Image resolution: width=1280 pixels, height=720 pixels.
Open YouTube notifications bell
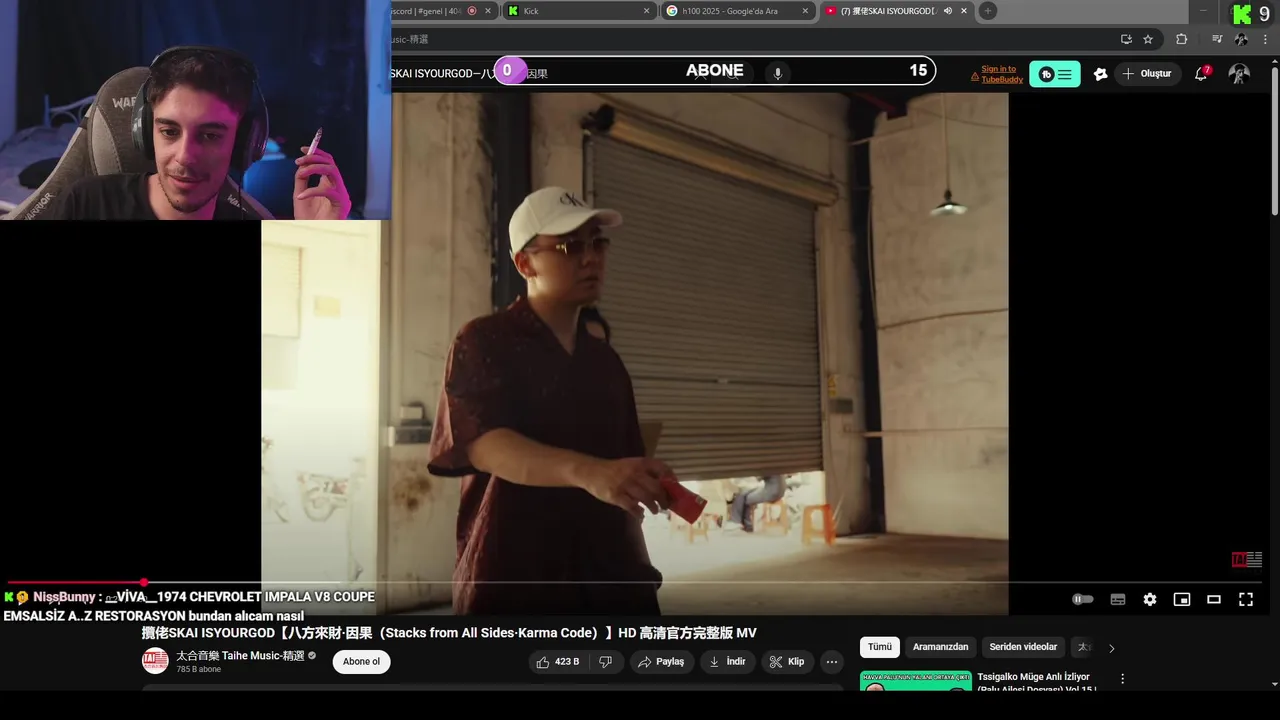tap(1201, 74)
